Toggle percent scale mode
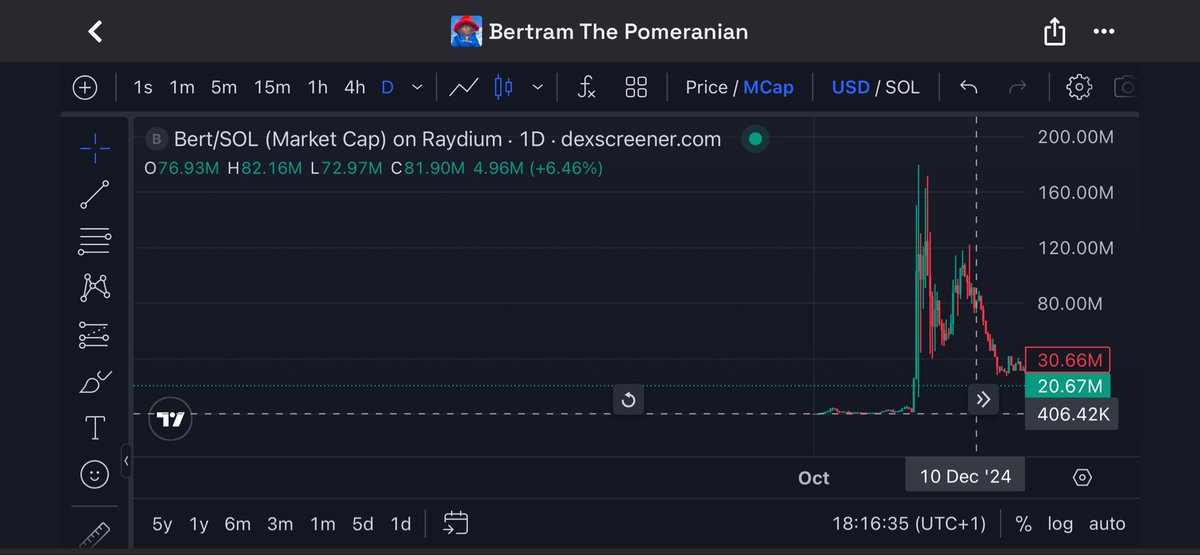 (x=1023, y=524)
